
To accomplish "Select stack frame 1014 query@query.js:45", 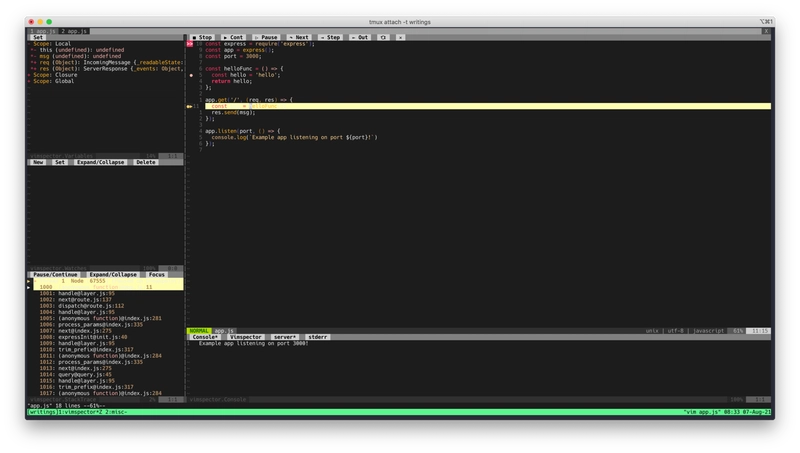I will pyautogui.click(x=76, y=374).
